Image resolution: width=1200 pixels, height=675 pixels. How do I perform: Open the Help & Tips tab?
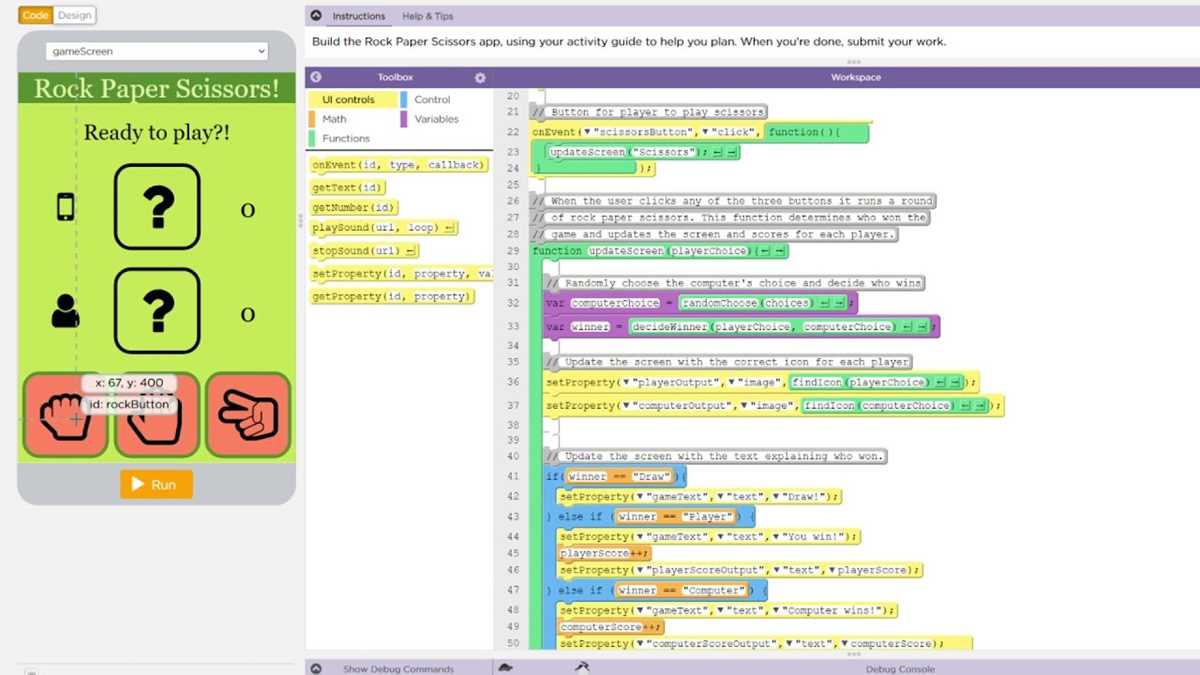click(427, 16)
